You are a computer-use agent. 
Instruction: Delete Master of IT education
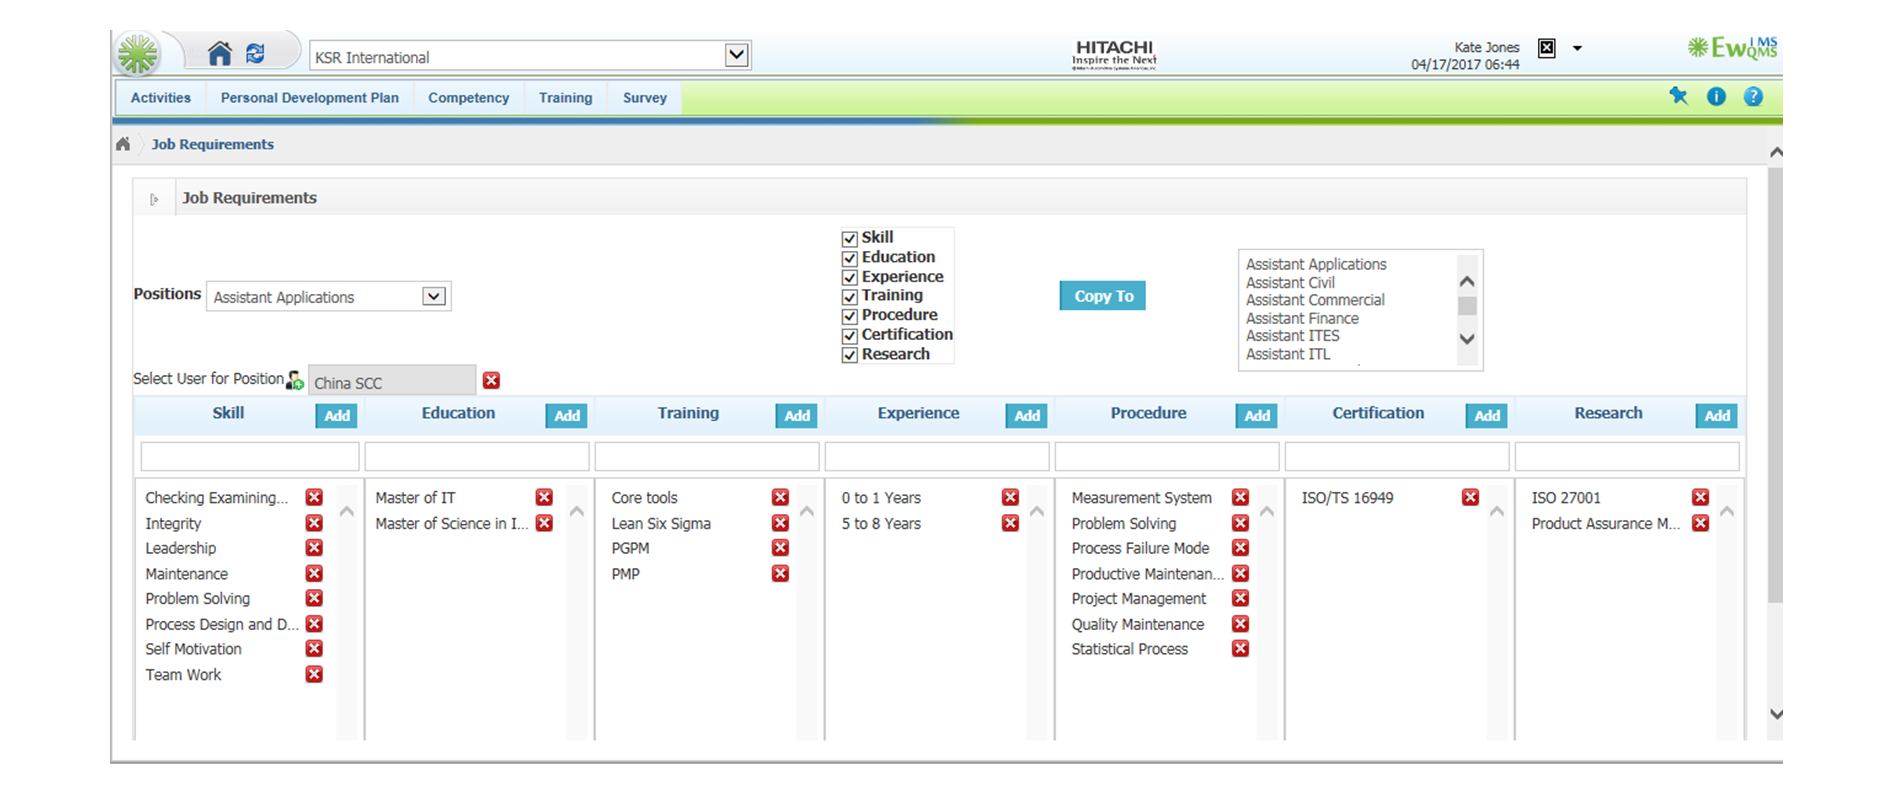(x=544, y=497)
